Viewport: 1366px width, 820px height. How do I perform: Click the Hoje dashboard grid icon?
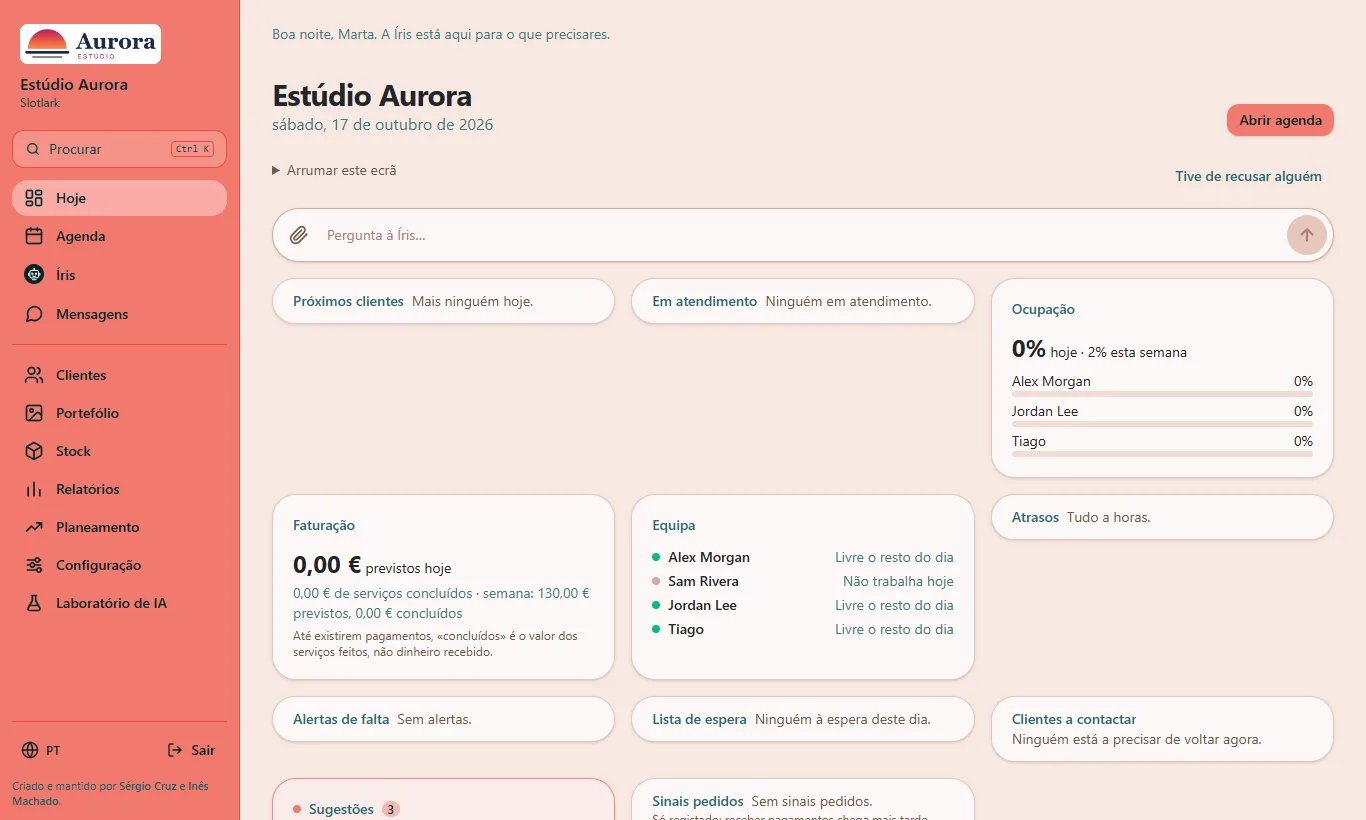coord(34,198)
